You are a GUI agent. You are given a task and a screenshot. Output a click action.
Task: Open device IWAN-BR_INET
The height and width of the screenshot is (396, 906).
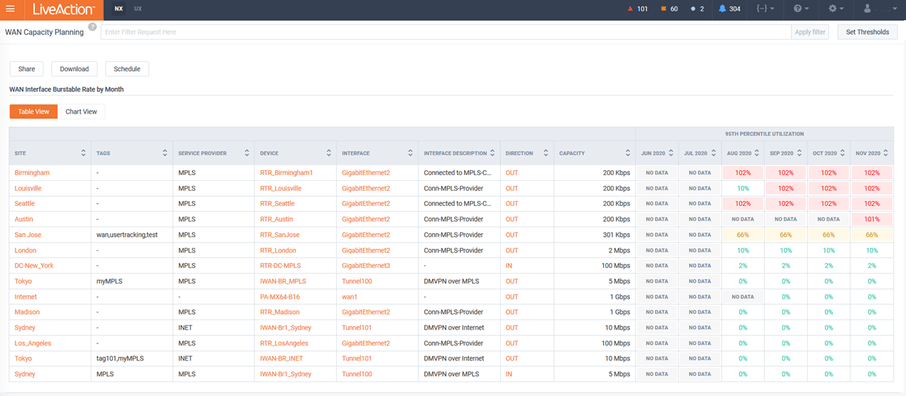pyautogui.click(x=282, y=358)
